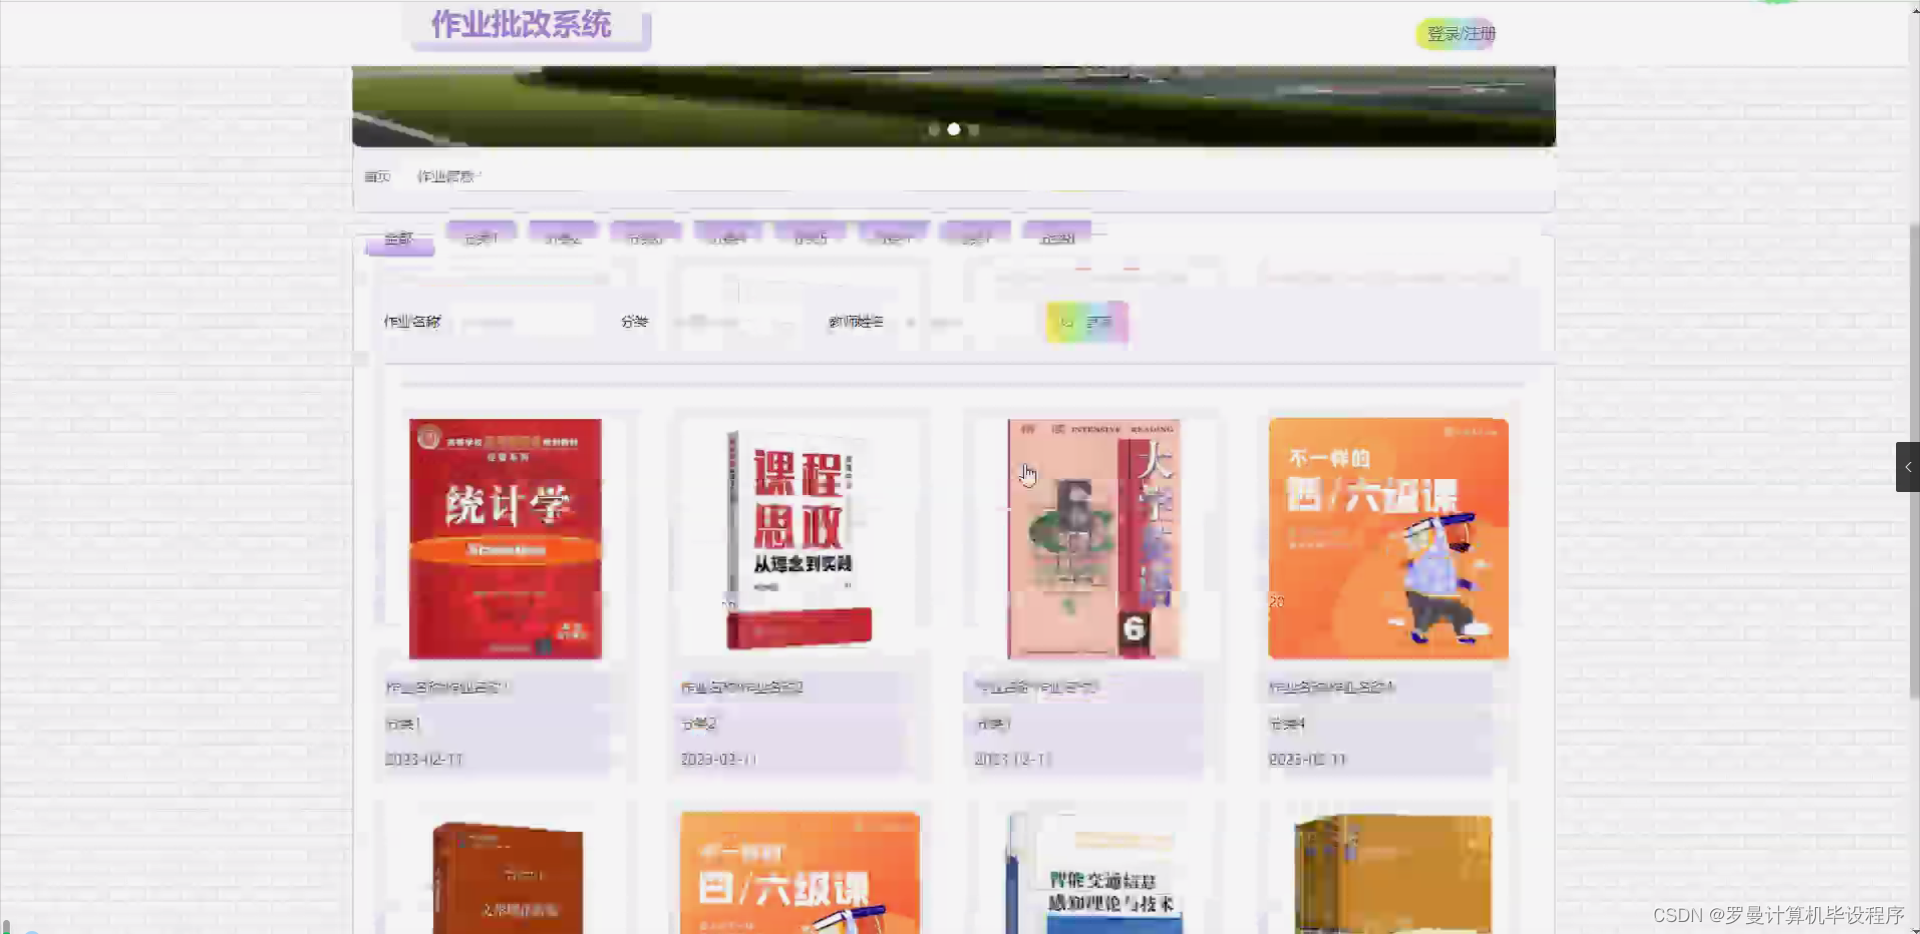Viewport: 1920px width, 934px height.
Task: Open the yellow boxed book set cover
Action: 1392,874
